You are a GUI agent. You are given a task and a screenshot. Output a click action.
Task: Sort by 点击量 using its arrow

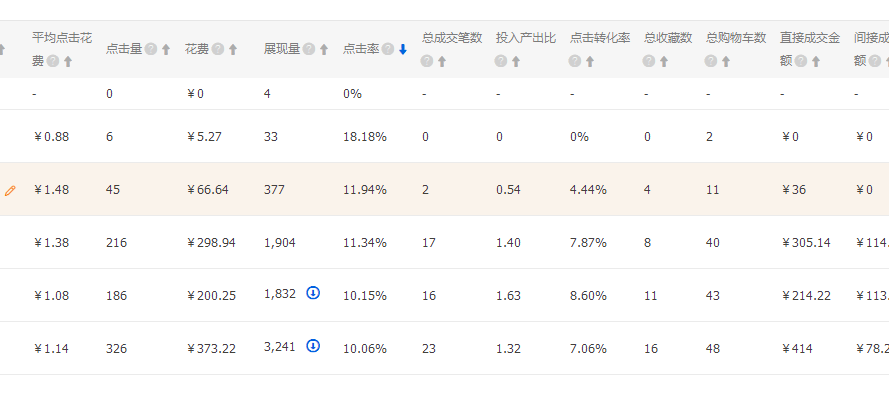click(166, 49)
